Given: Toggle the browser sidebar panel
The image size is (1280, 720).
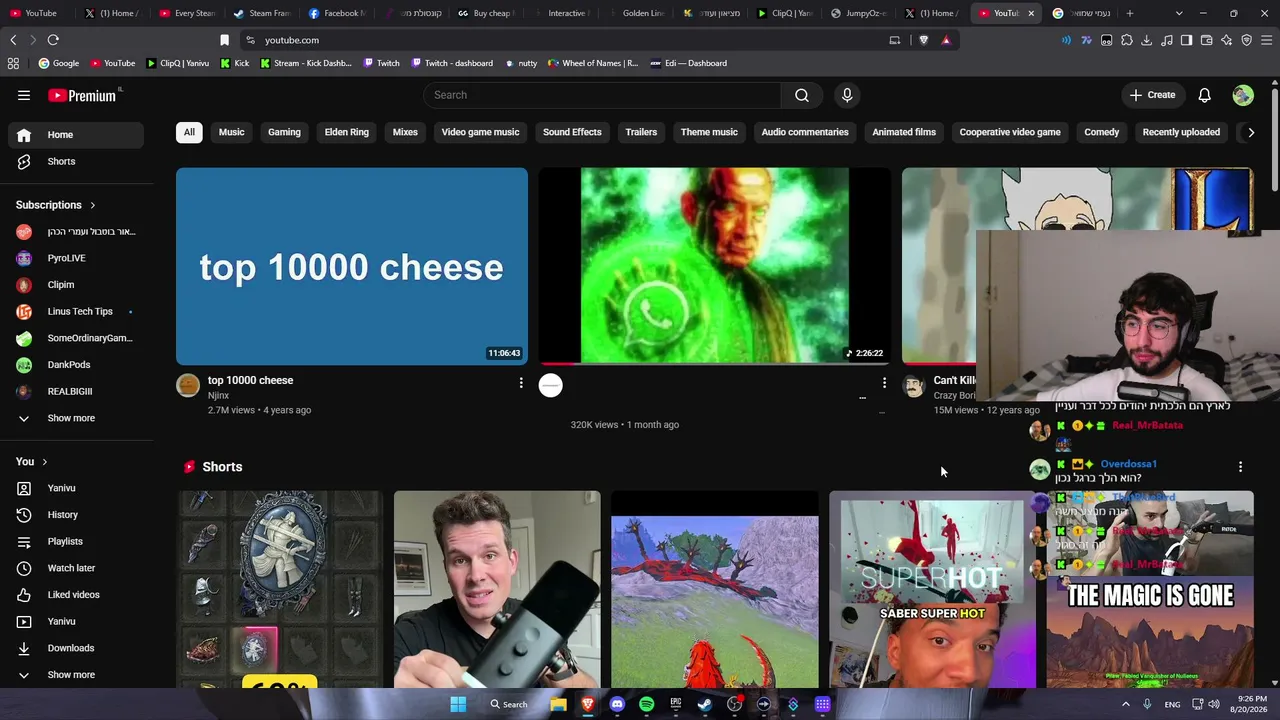Looking at the screenshot, I should click(1186, 40).
